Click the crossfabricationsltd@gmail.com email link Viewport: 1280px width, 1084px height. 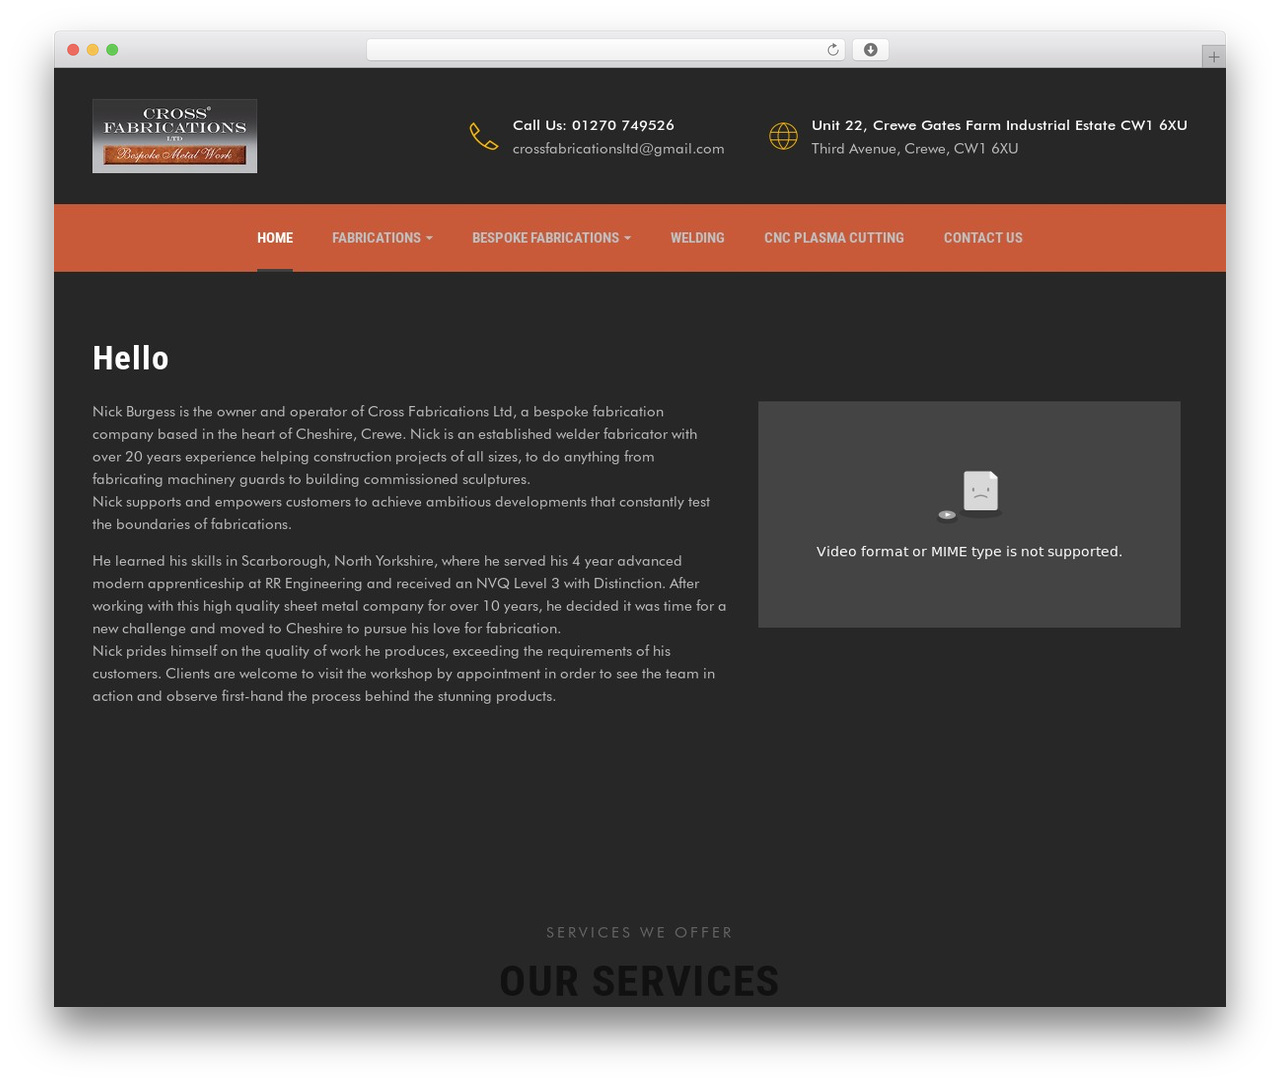click(618, 149)
